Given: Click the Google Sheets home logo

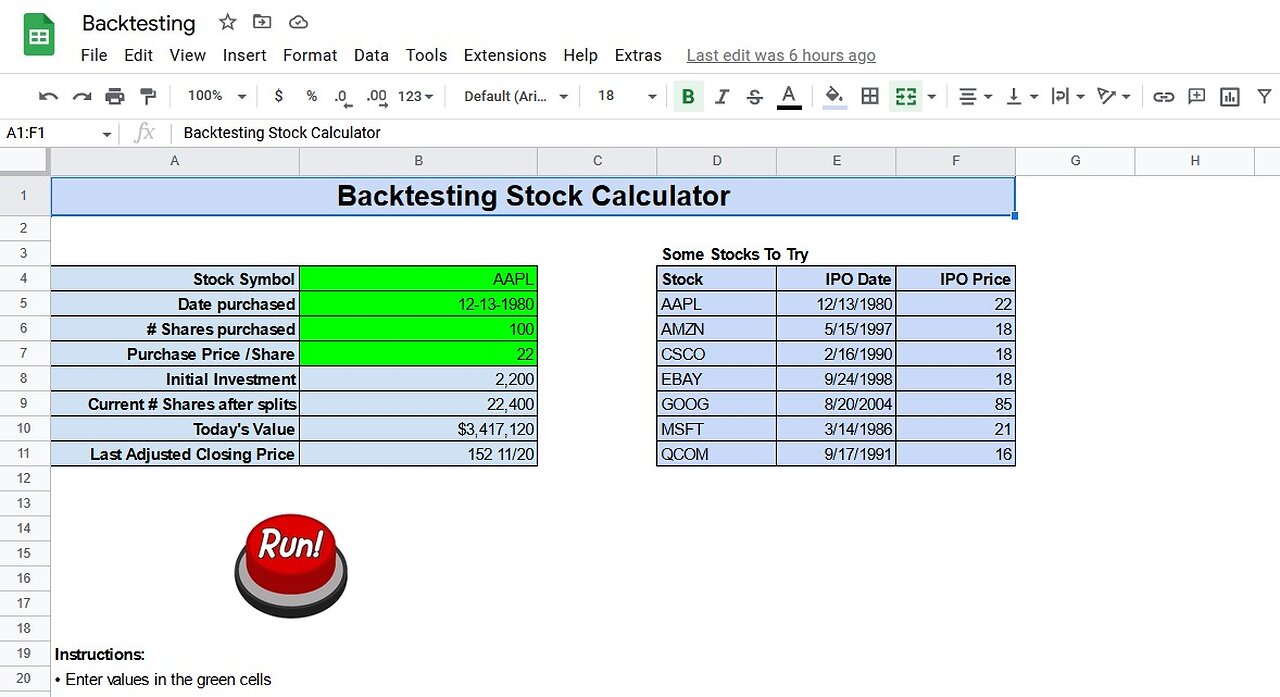Looking at the screenshot, I should (x=39, y=36).
